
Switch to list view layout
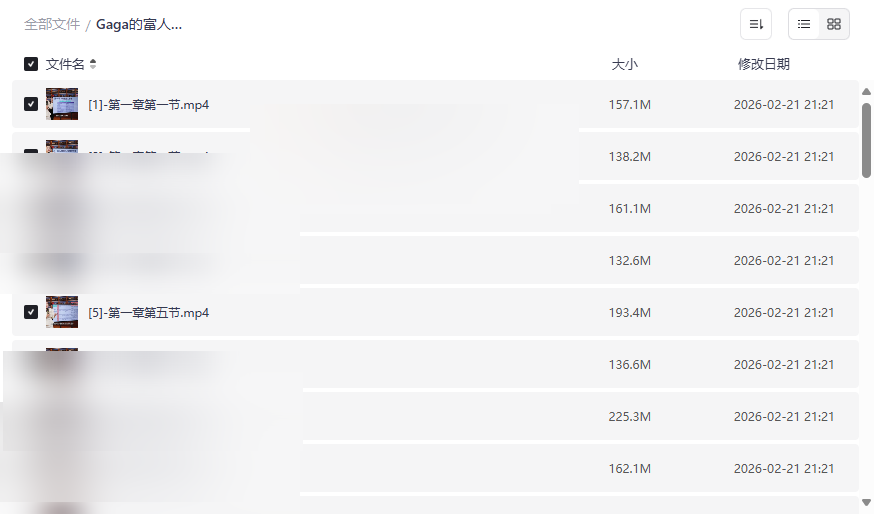pyautogui.click(x=804, y=24)
